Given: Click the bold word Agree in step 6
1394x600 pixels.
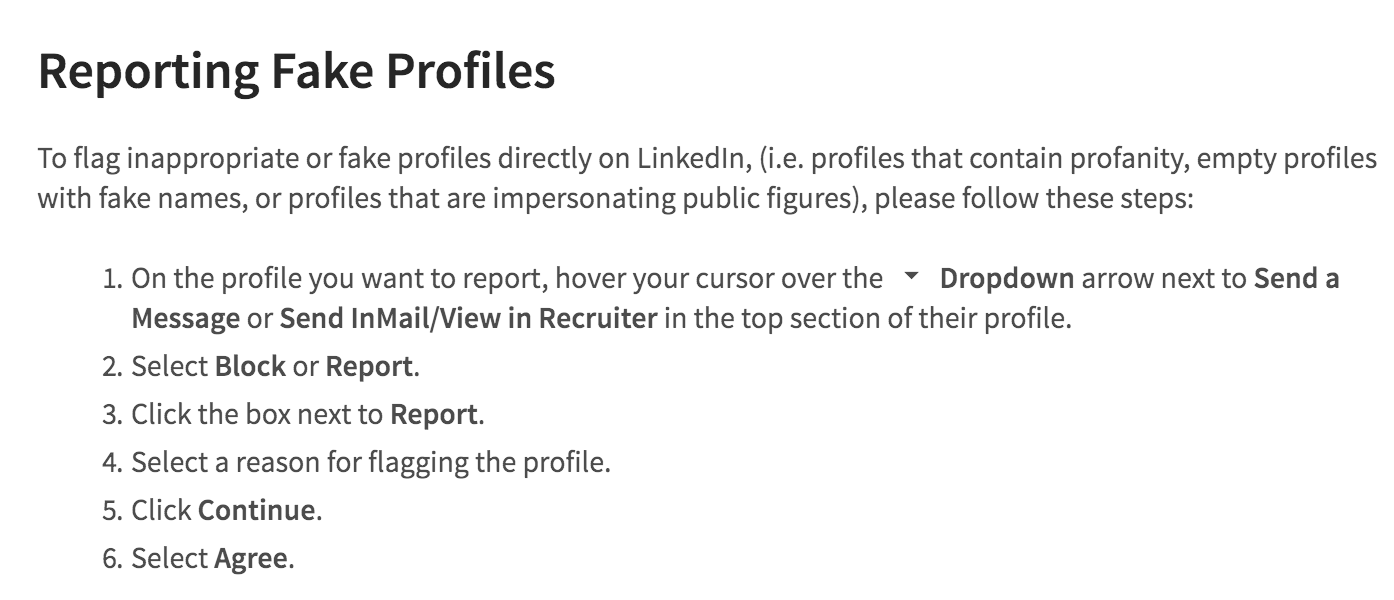Looking at the screenshot, I should click(x=251, y=559).
